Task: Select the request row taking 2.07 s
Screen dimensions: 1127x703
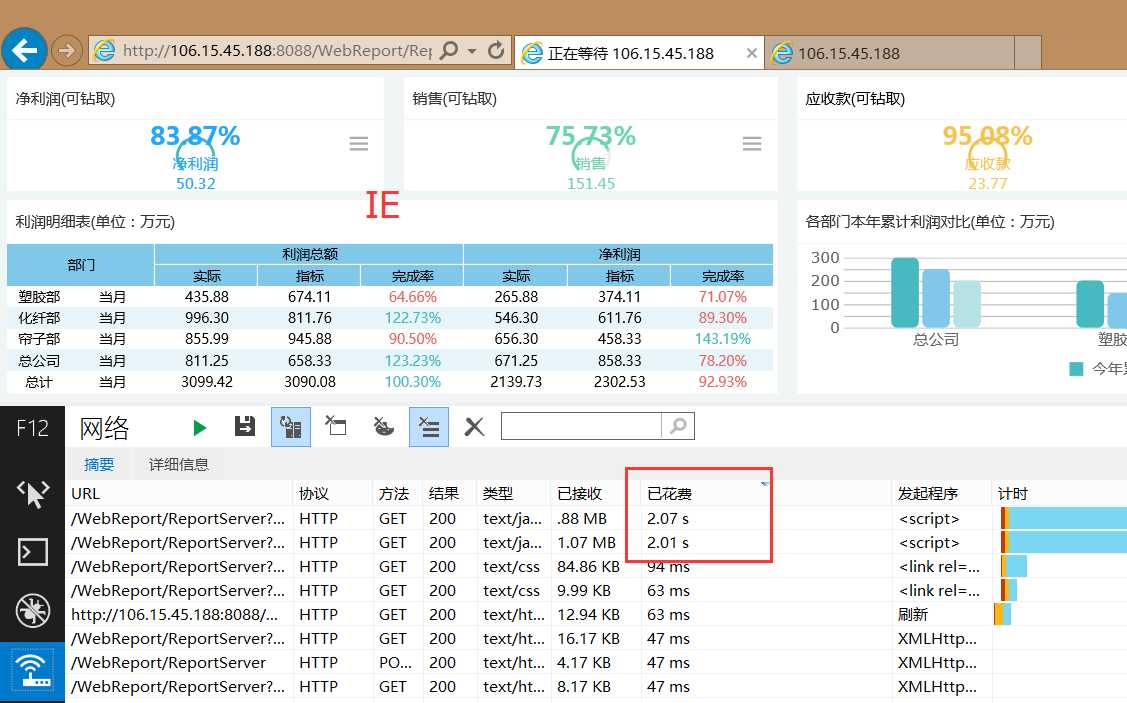Action: [x=597, y=518]
